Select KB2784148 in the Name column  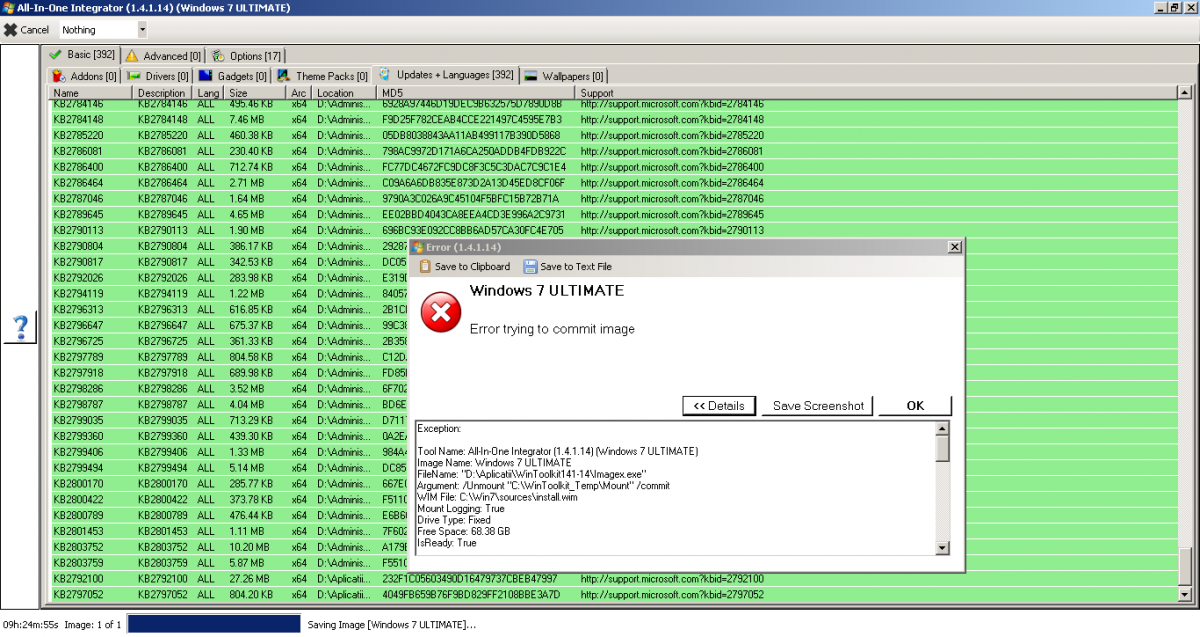[78, 119]
